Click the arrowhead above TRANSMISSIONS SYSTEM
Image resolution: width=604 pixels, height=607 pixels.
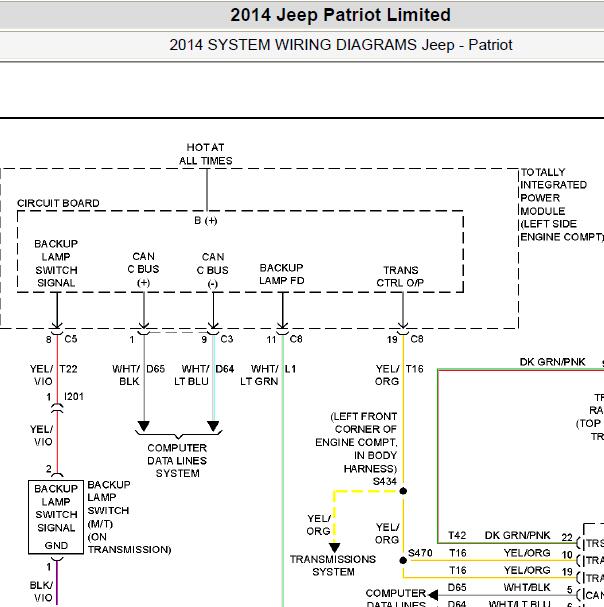coord(335,548)
